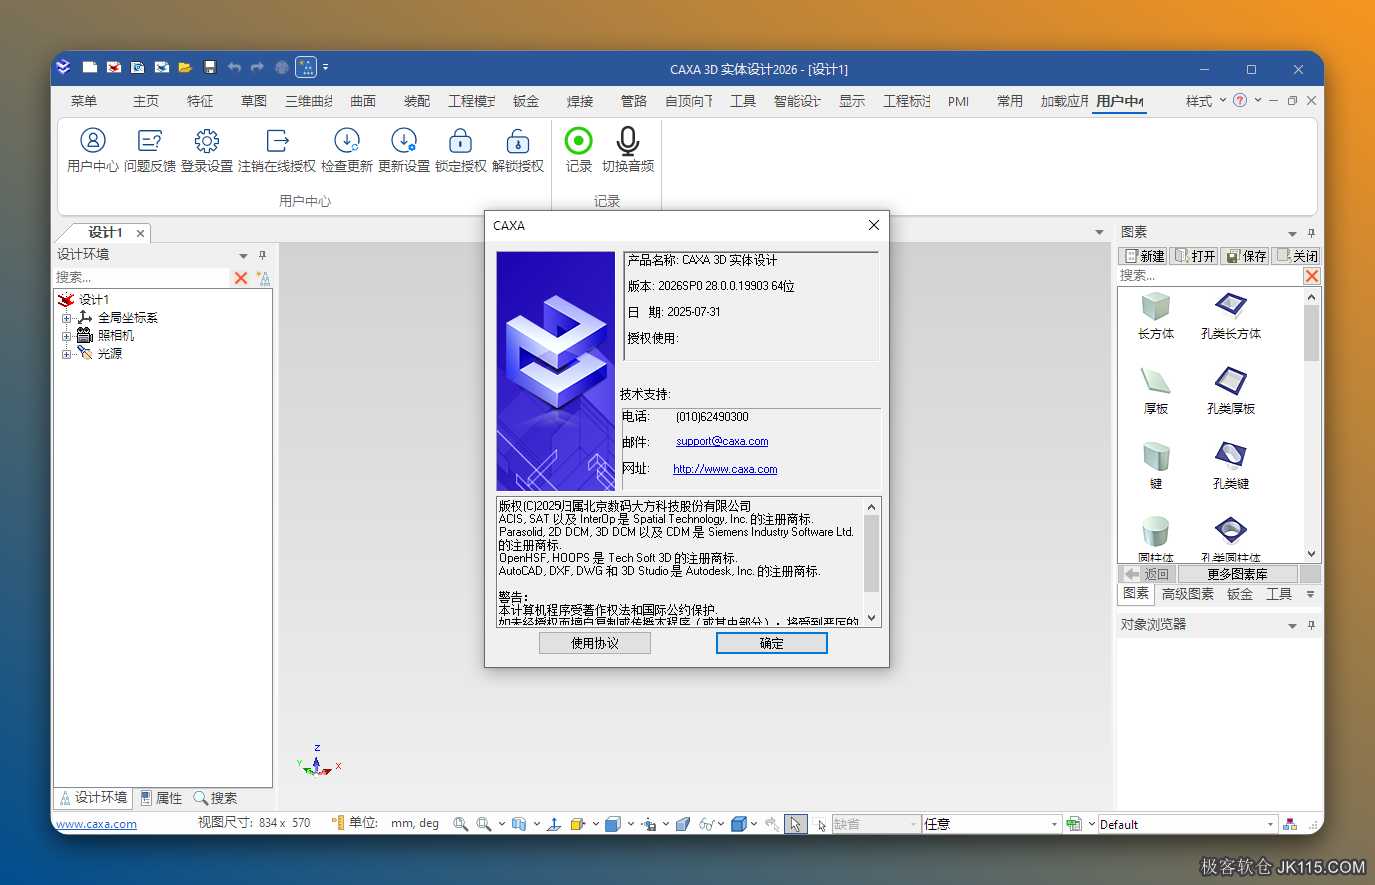Screen dimensions: 1375x885
Task: Open 更新设置 in the ribbon
Action: (x=404, y=150)
